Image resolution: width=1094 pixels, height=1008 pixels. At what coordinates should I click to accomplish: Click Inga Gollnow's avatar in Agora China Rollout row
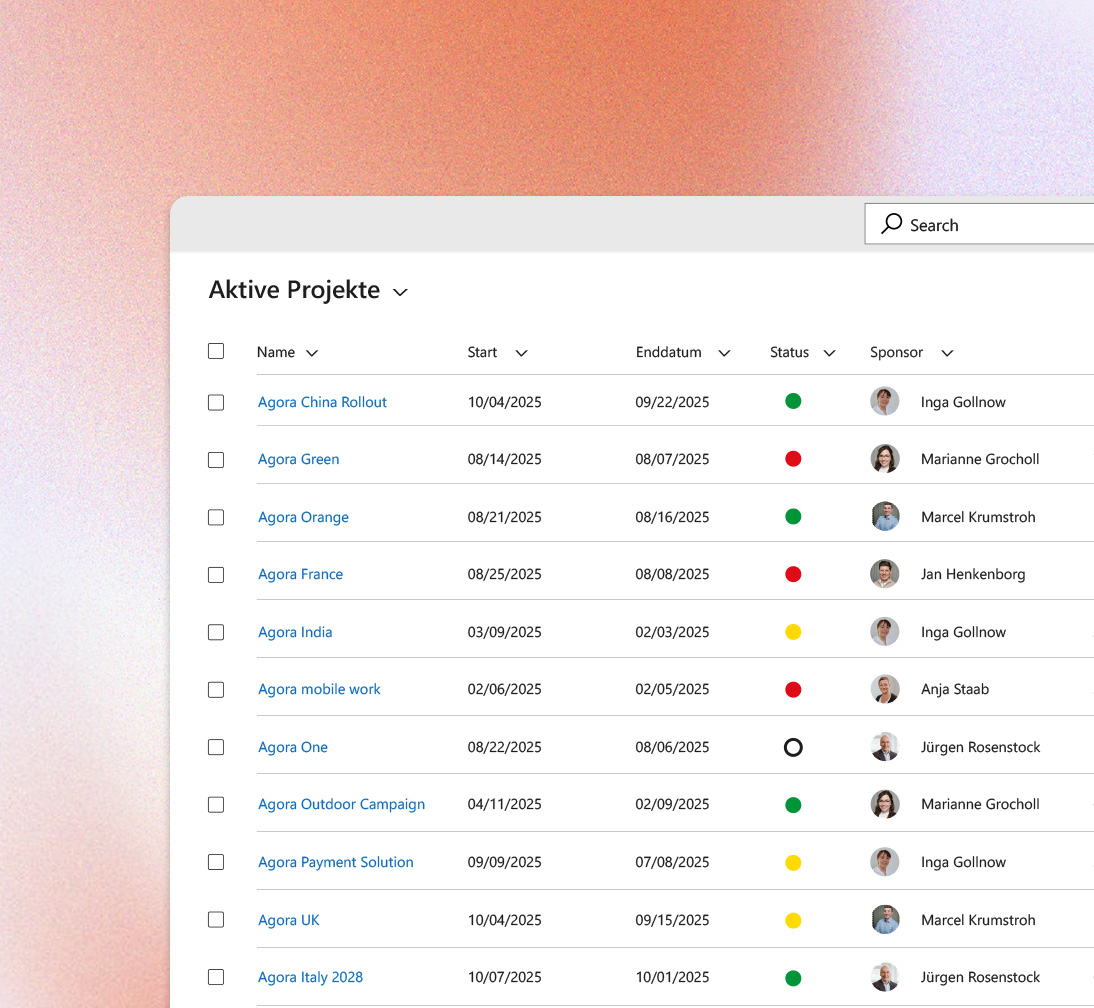pos(885,402)
